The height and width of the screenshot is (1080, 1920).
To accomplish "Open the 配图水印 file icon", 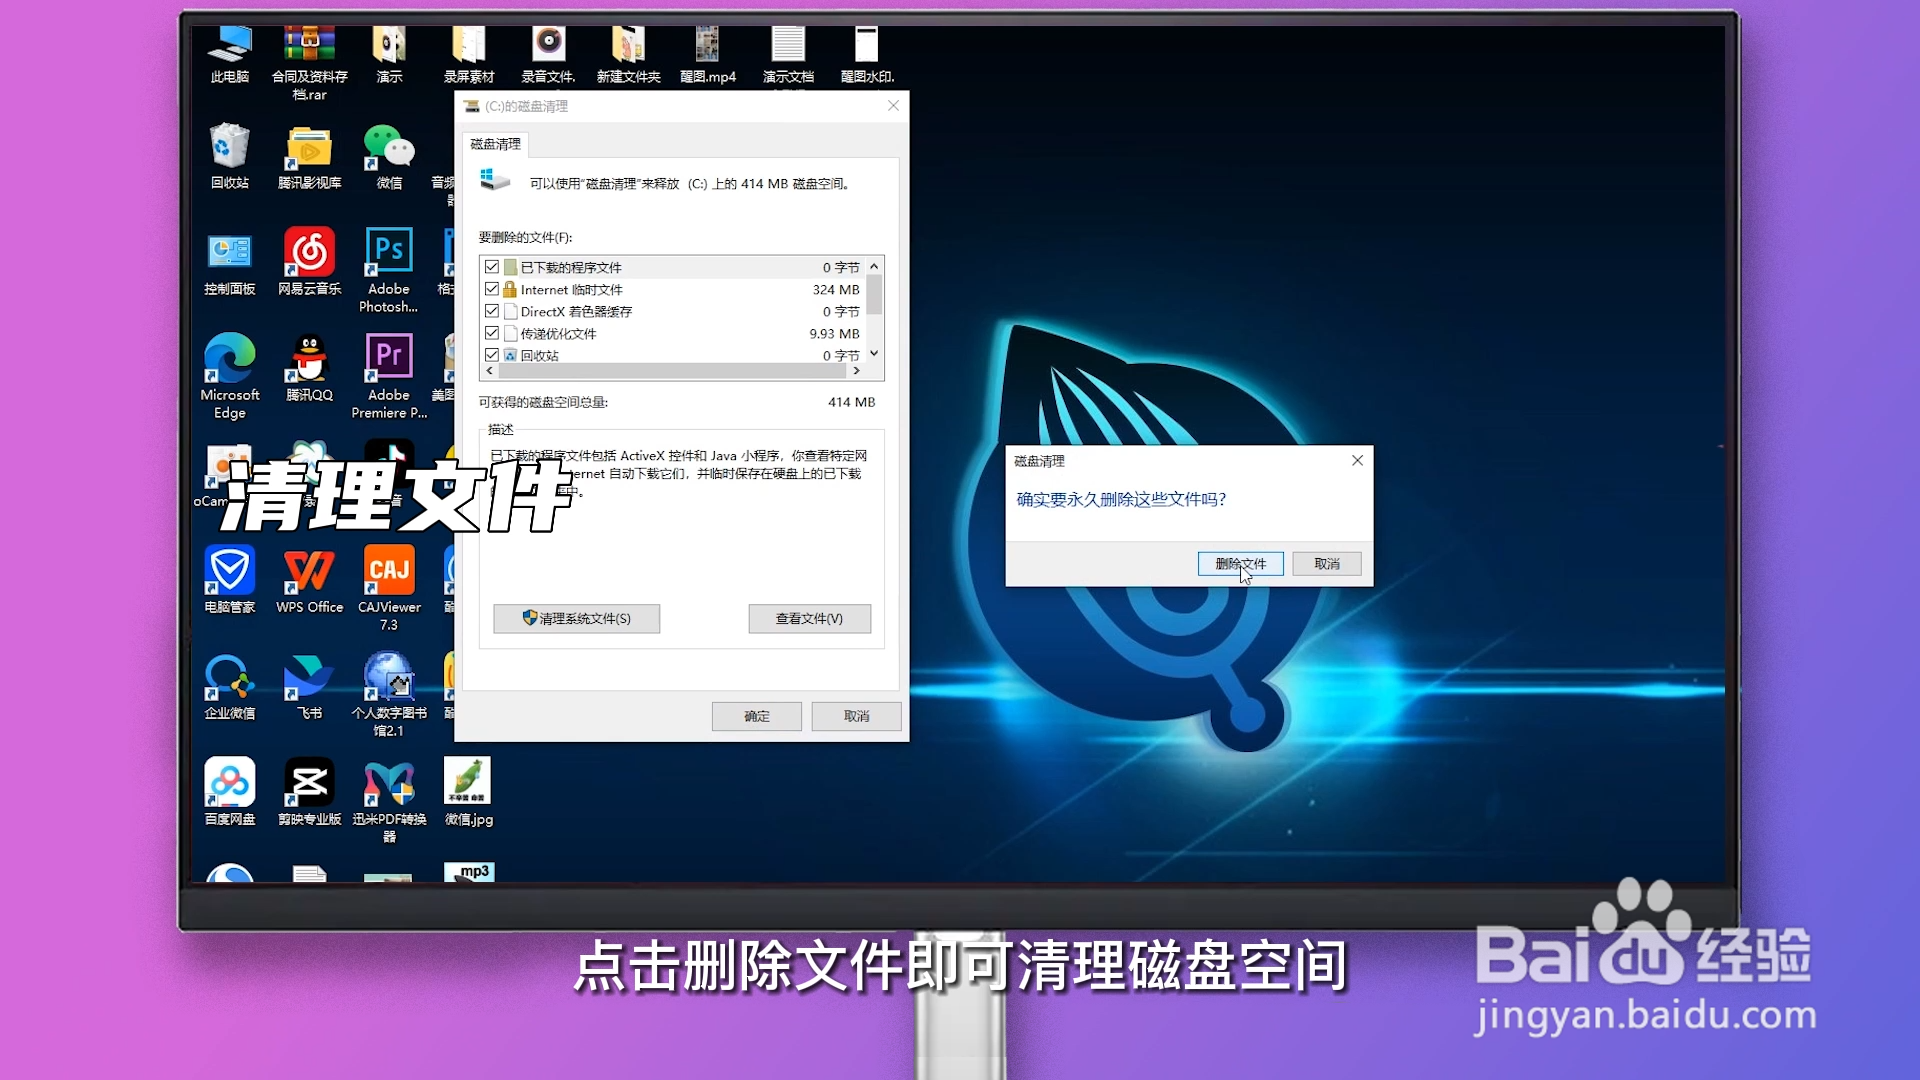I will coord(867,55).
